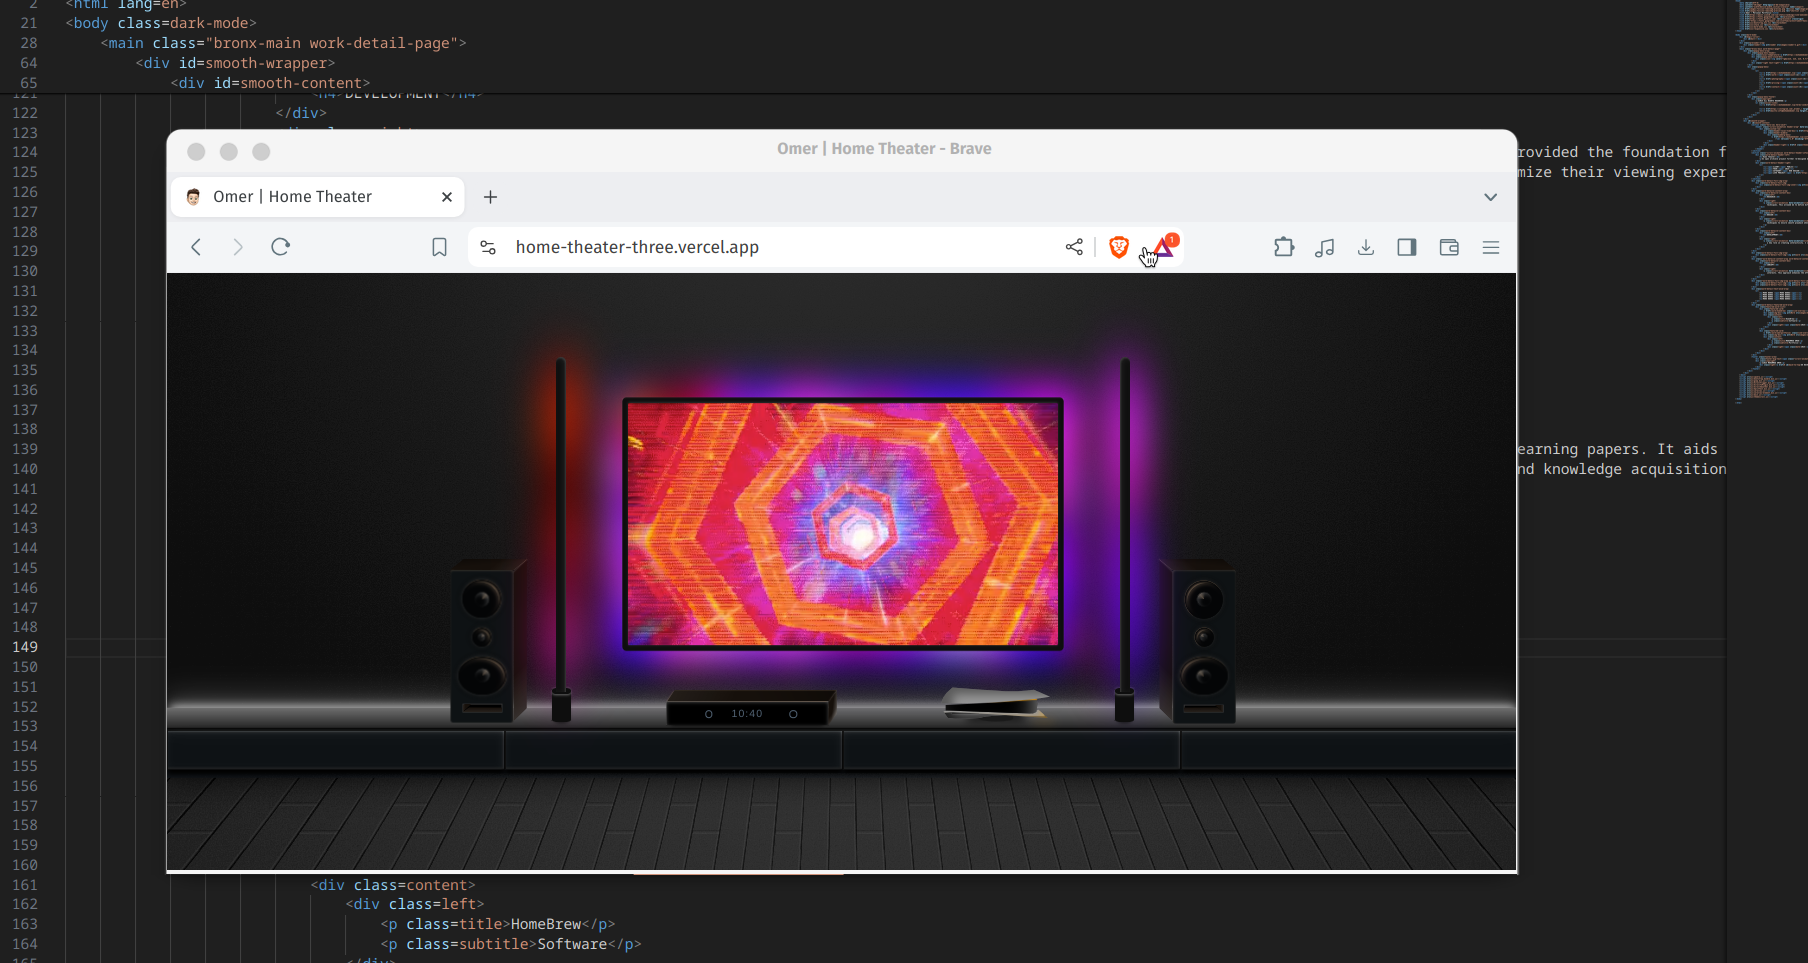This screenshot has width=1808, height=963.
Task: Click the share icon in address bar
Action: 1074,247
